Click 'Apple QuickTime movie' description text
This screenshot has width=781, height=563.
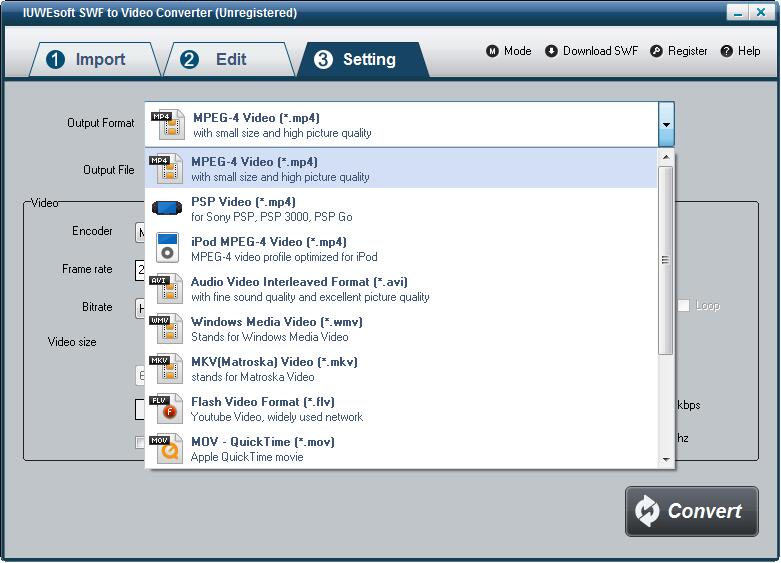(x=247, y=457)
